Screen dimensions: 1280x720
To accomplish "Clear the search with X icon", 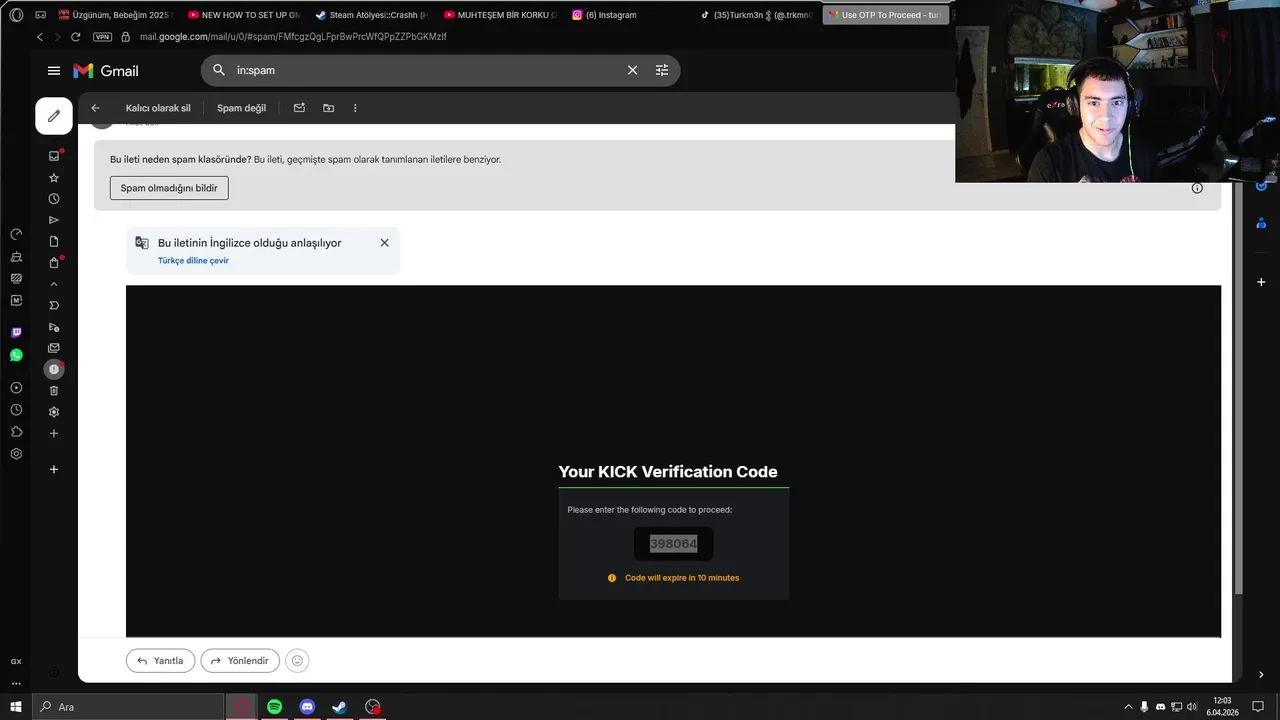I will (x=632, y=70).
